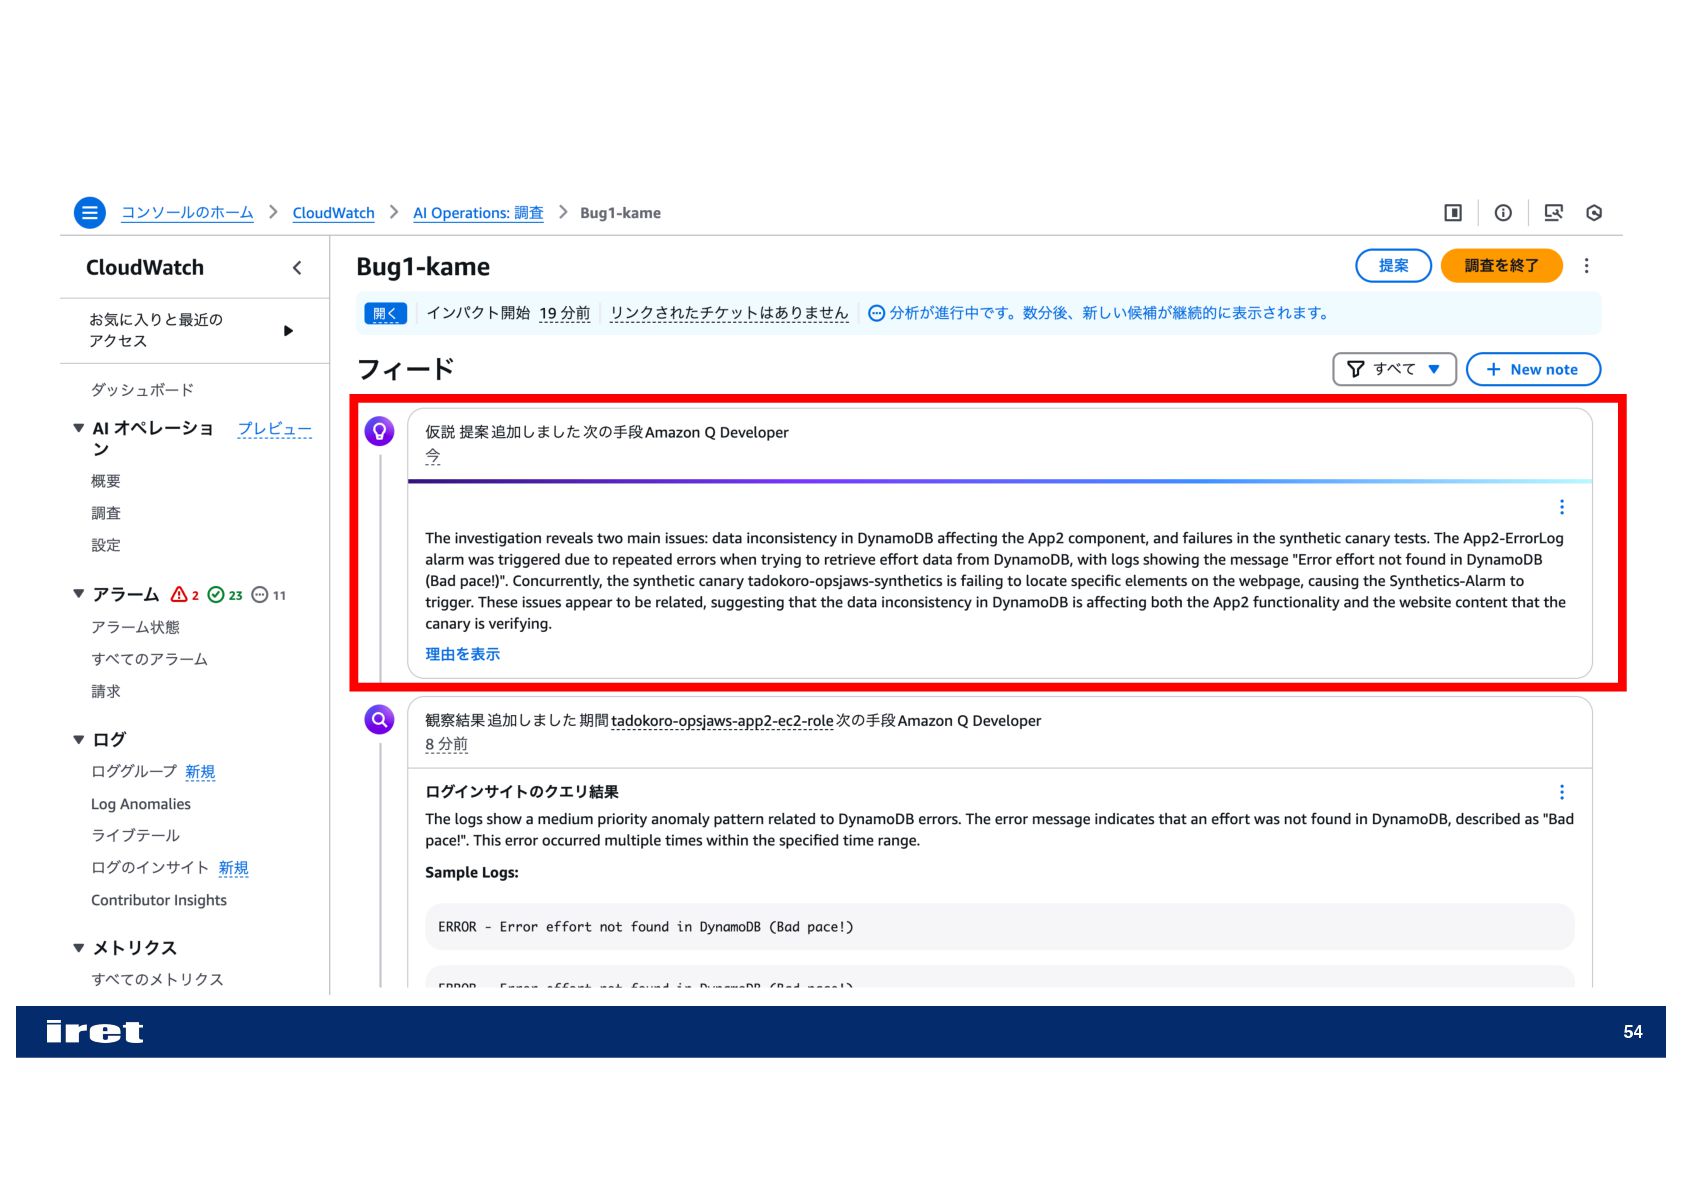
Task: Collapse the アラーム section triangle
Action: click(78, 594)
